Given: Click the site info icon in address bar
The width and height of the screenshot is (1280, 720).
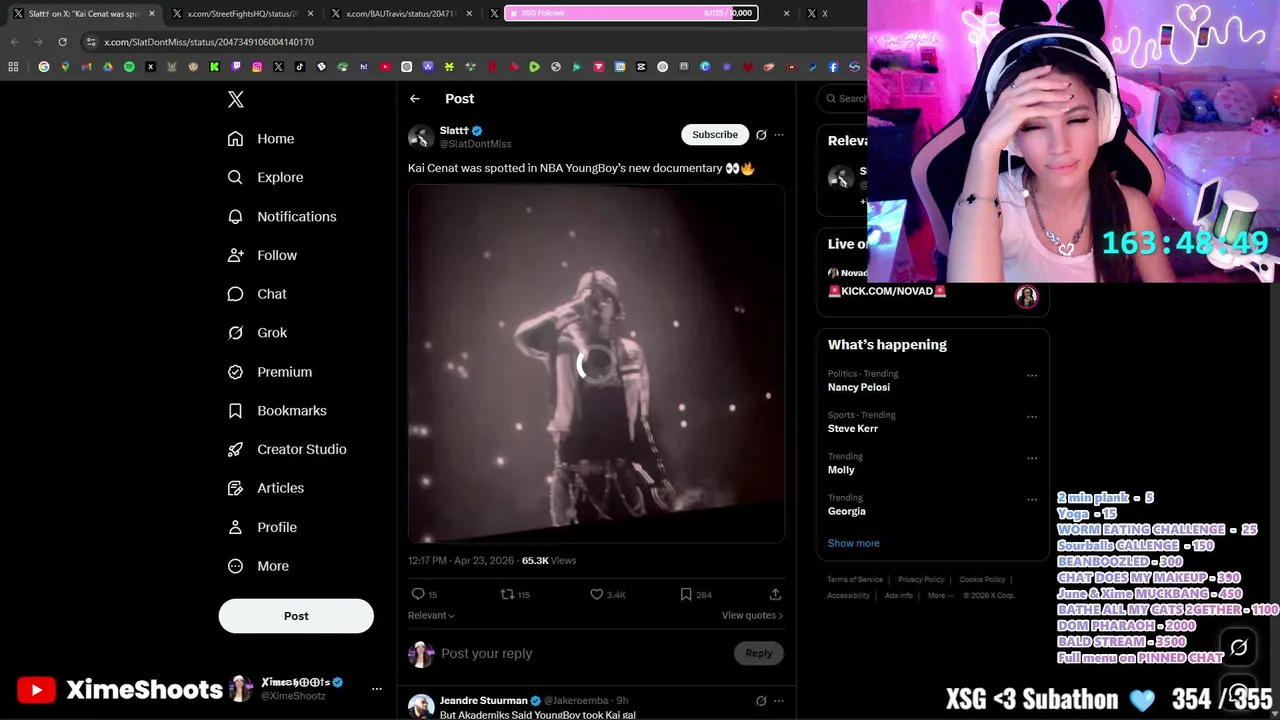Looking at the screenshot, I should click(x=91, y=42).
